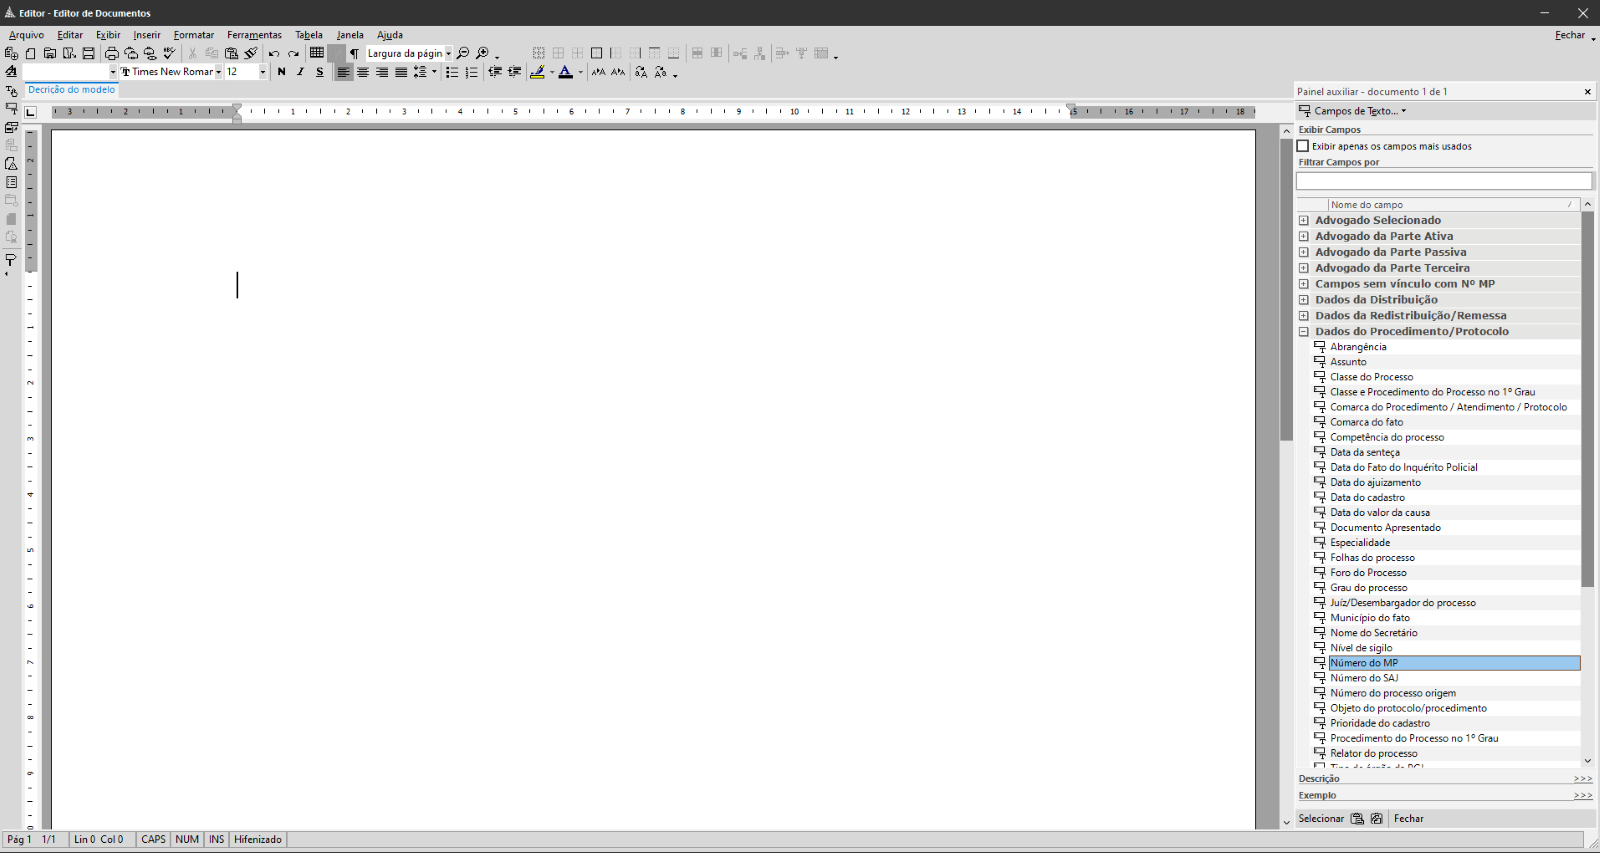Image resolution: width=1600 pixels, height=853 pixels.
Task: Open the zoom 'Largura da página' dropdown
Action: coord(448,53)
